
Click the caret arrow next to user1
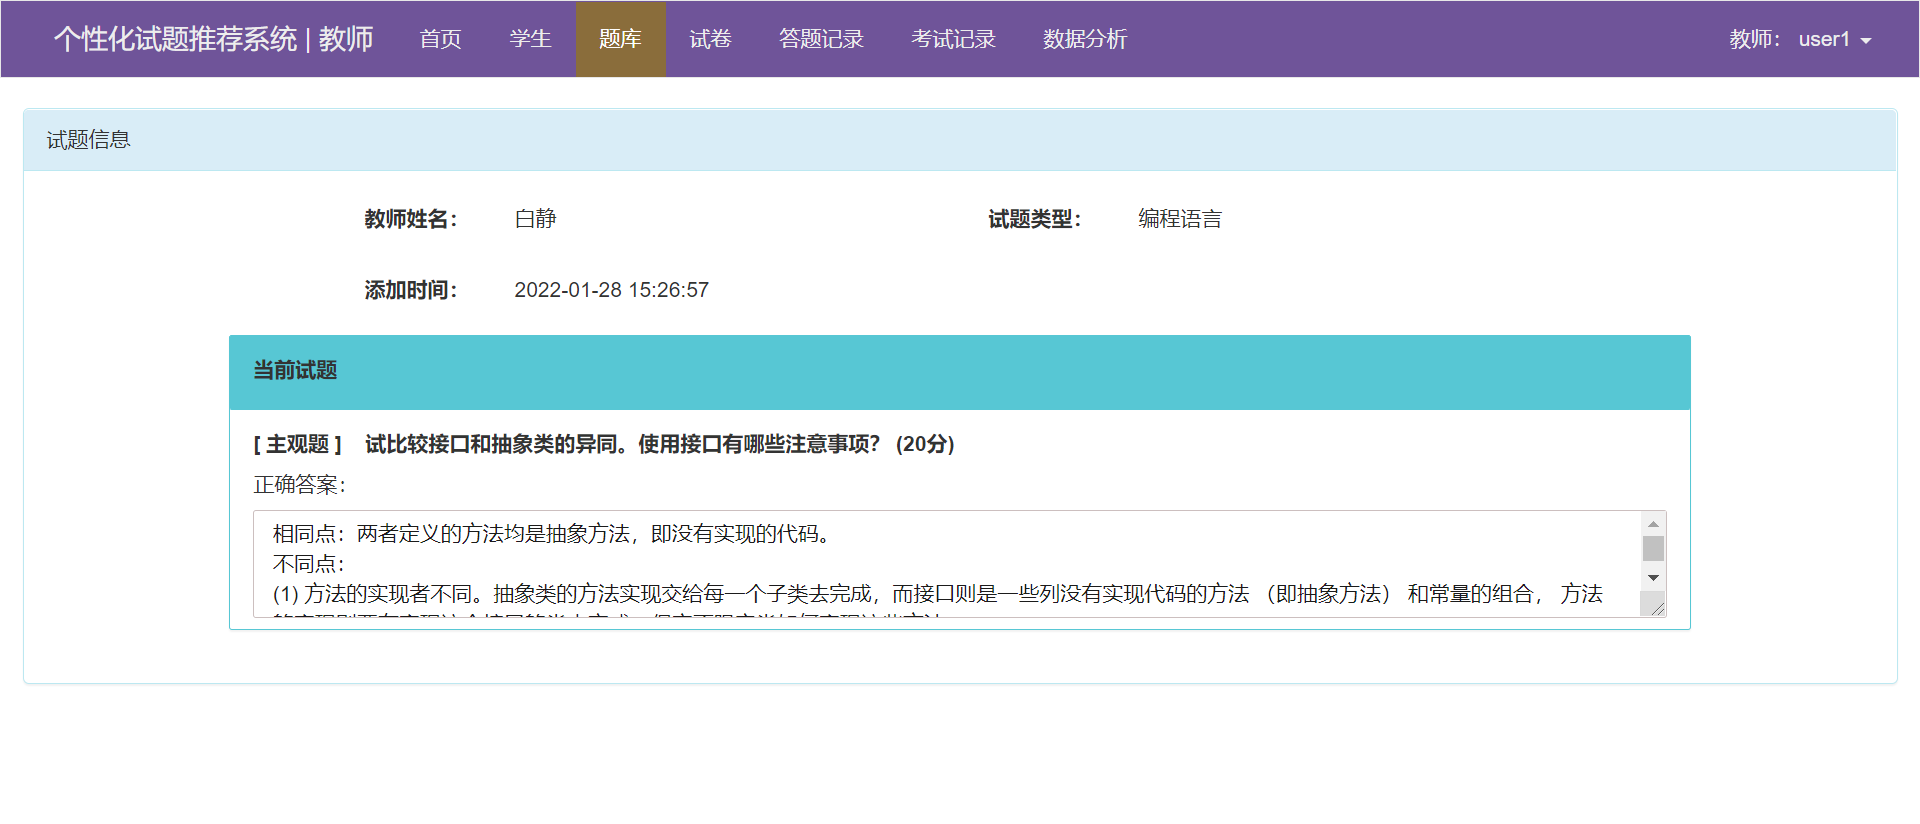click(x=1865, y=41)
